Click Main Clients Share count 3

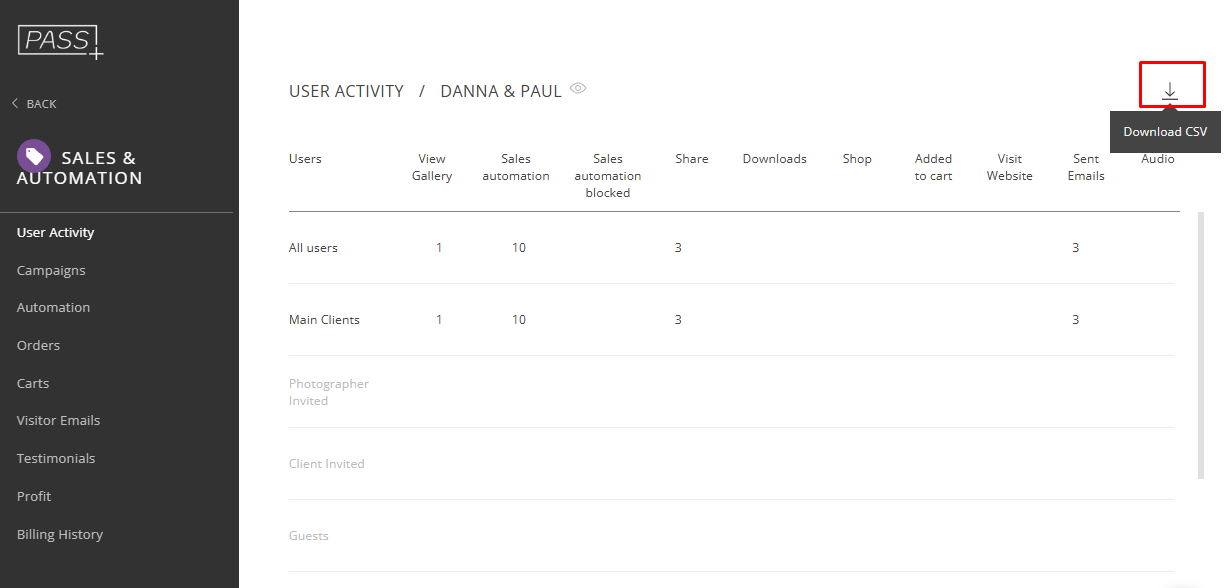[678, 320]
